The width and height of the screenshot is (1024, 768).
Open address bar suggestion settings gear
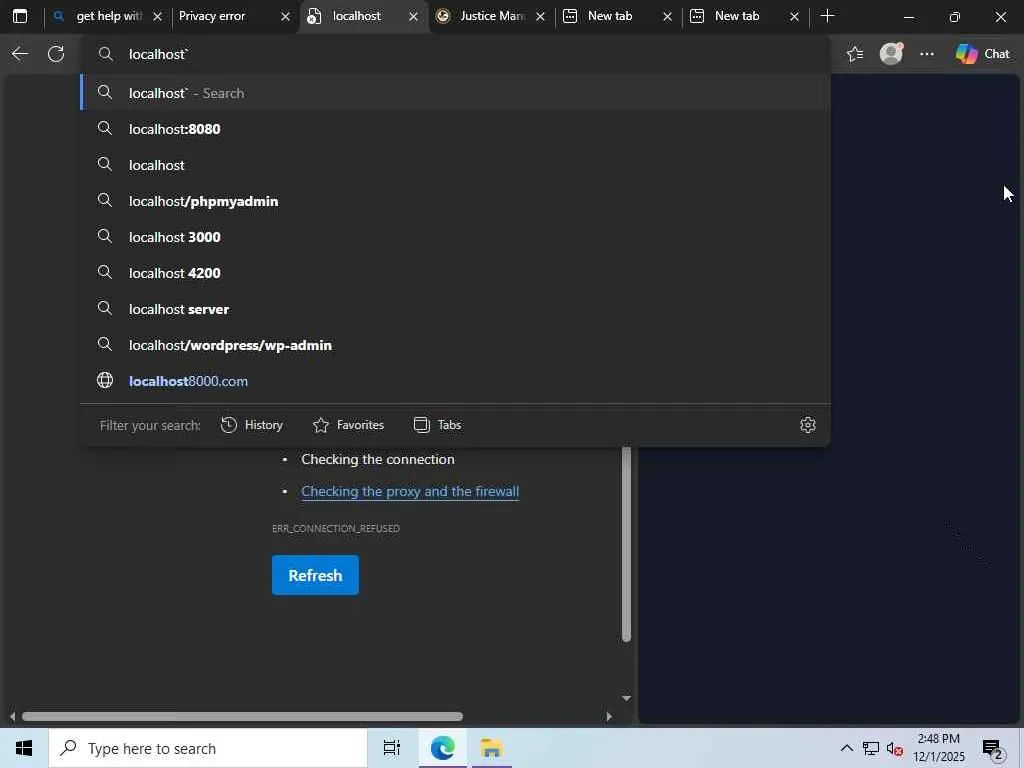(808, 425)
